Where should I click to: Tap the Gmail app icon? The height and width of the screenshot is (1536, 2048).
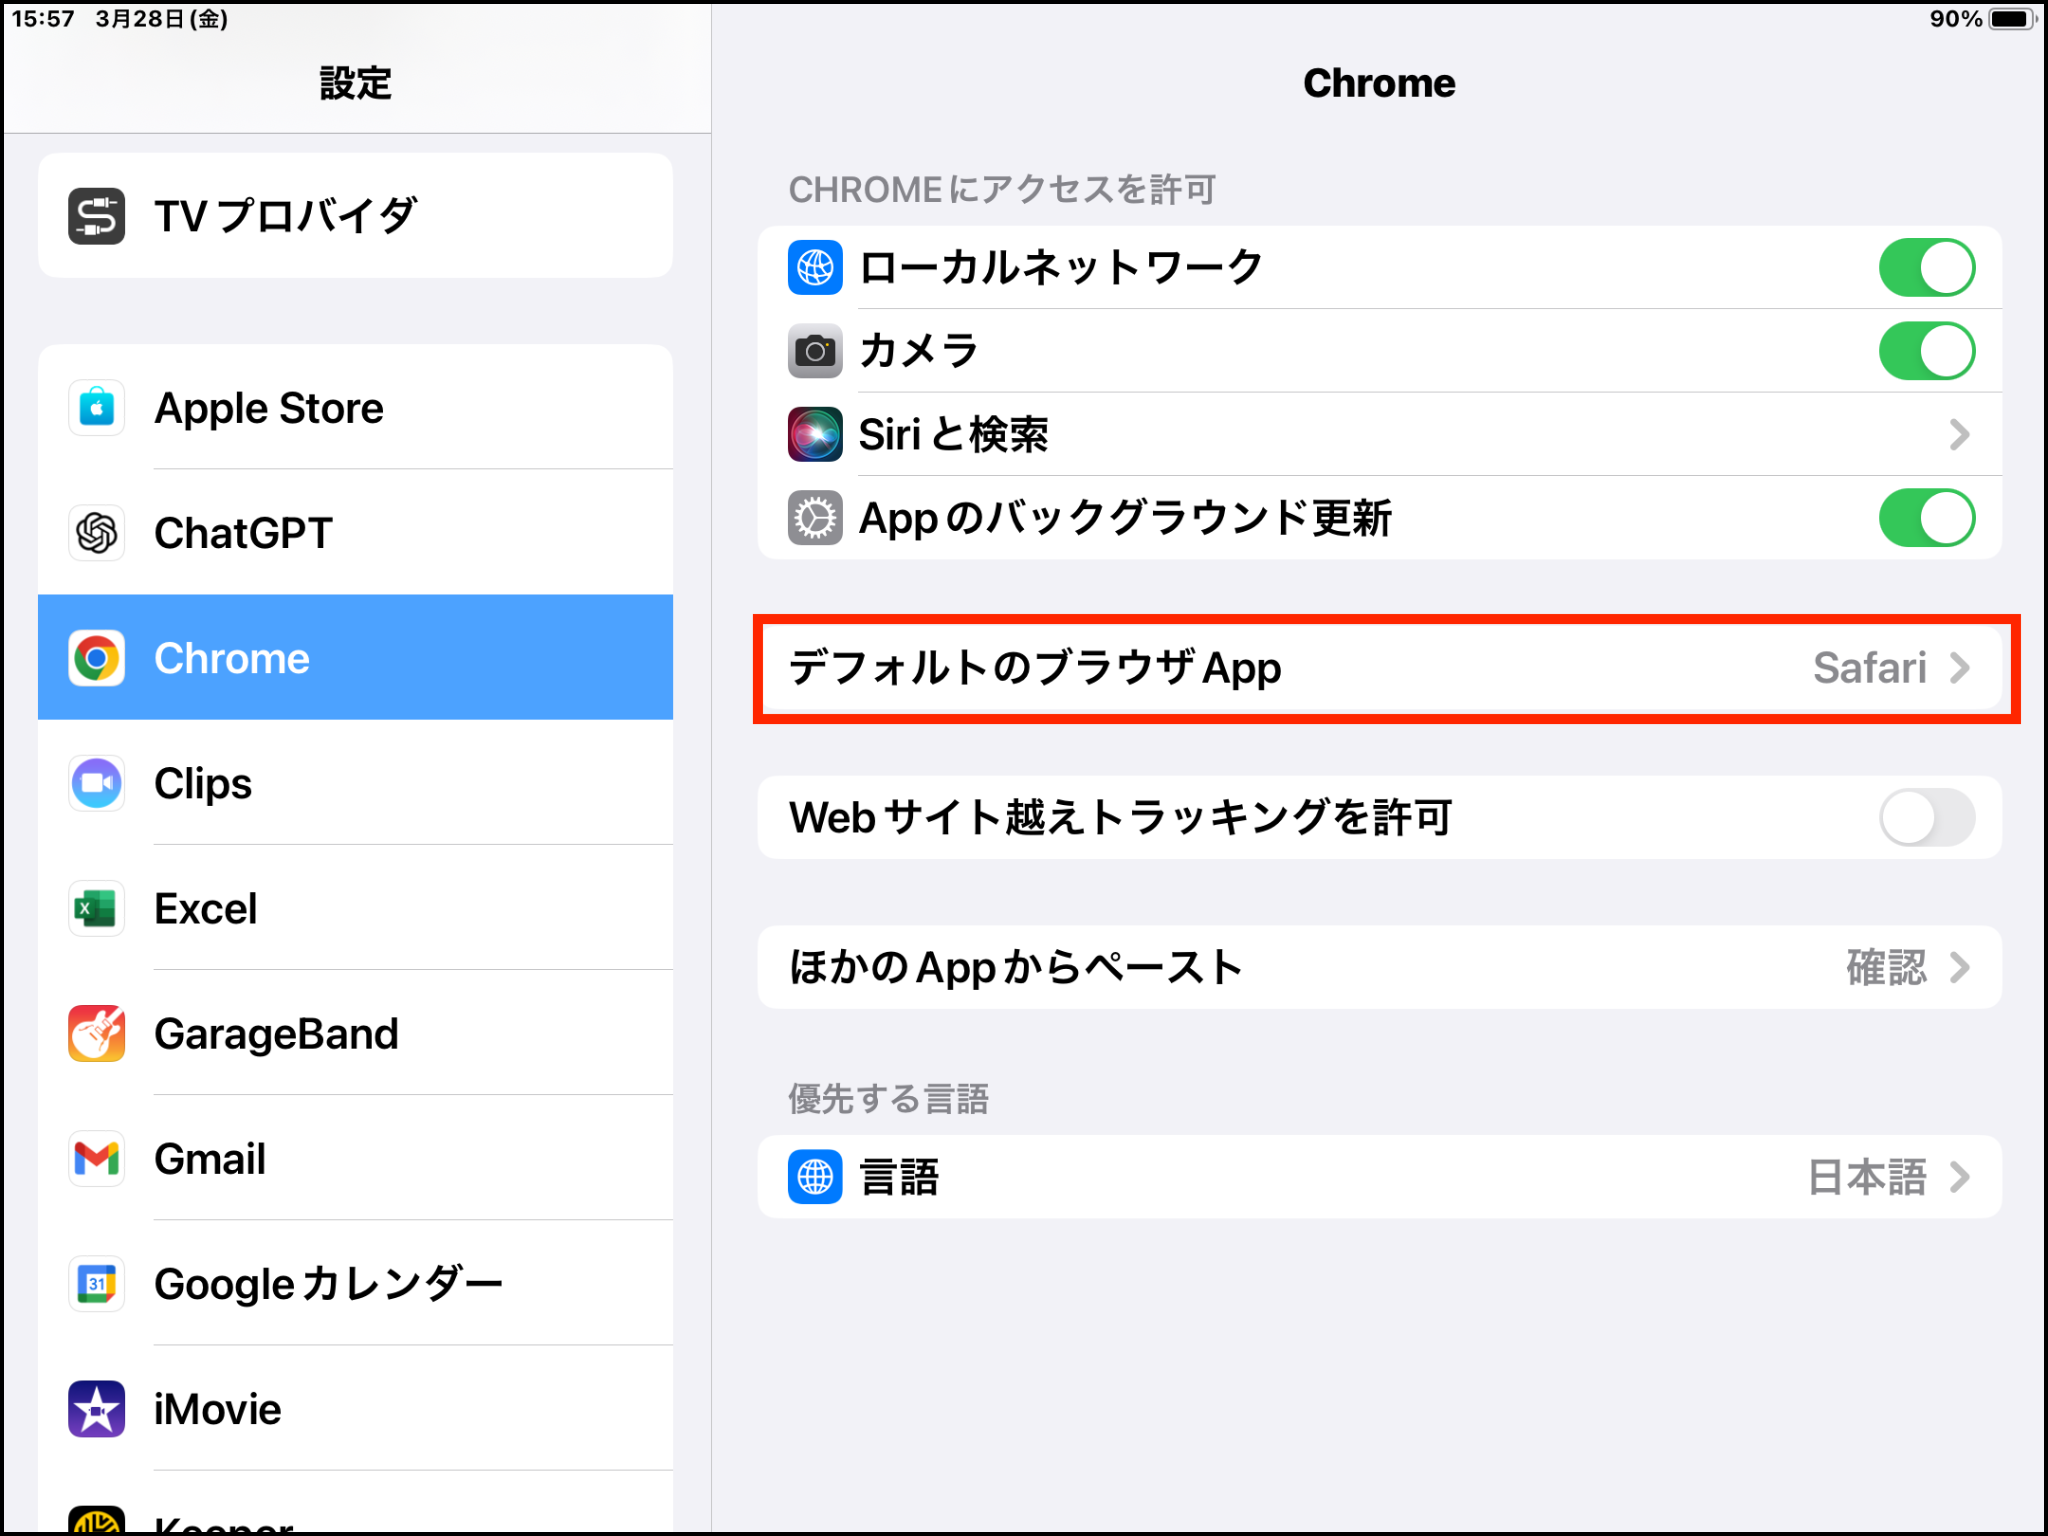96,1159
